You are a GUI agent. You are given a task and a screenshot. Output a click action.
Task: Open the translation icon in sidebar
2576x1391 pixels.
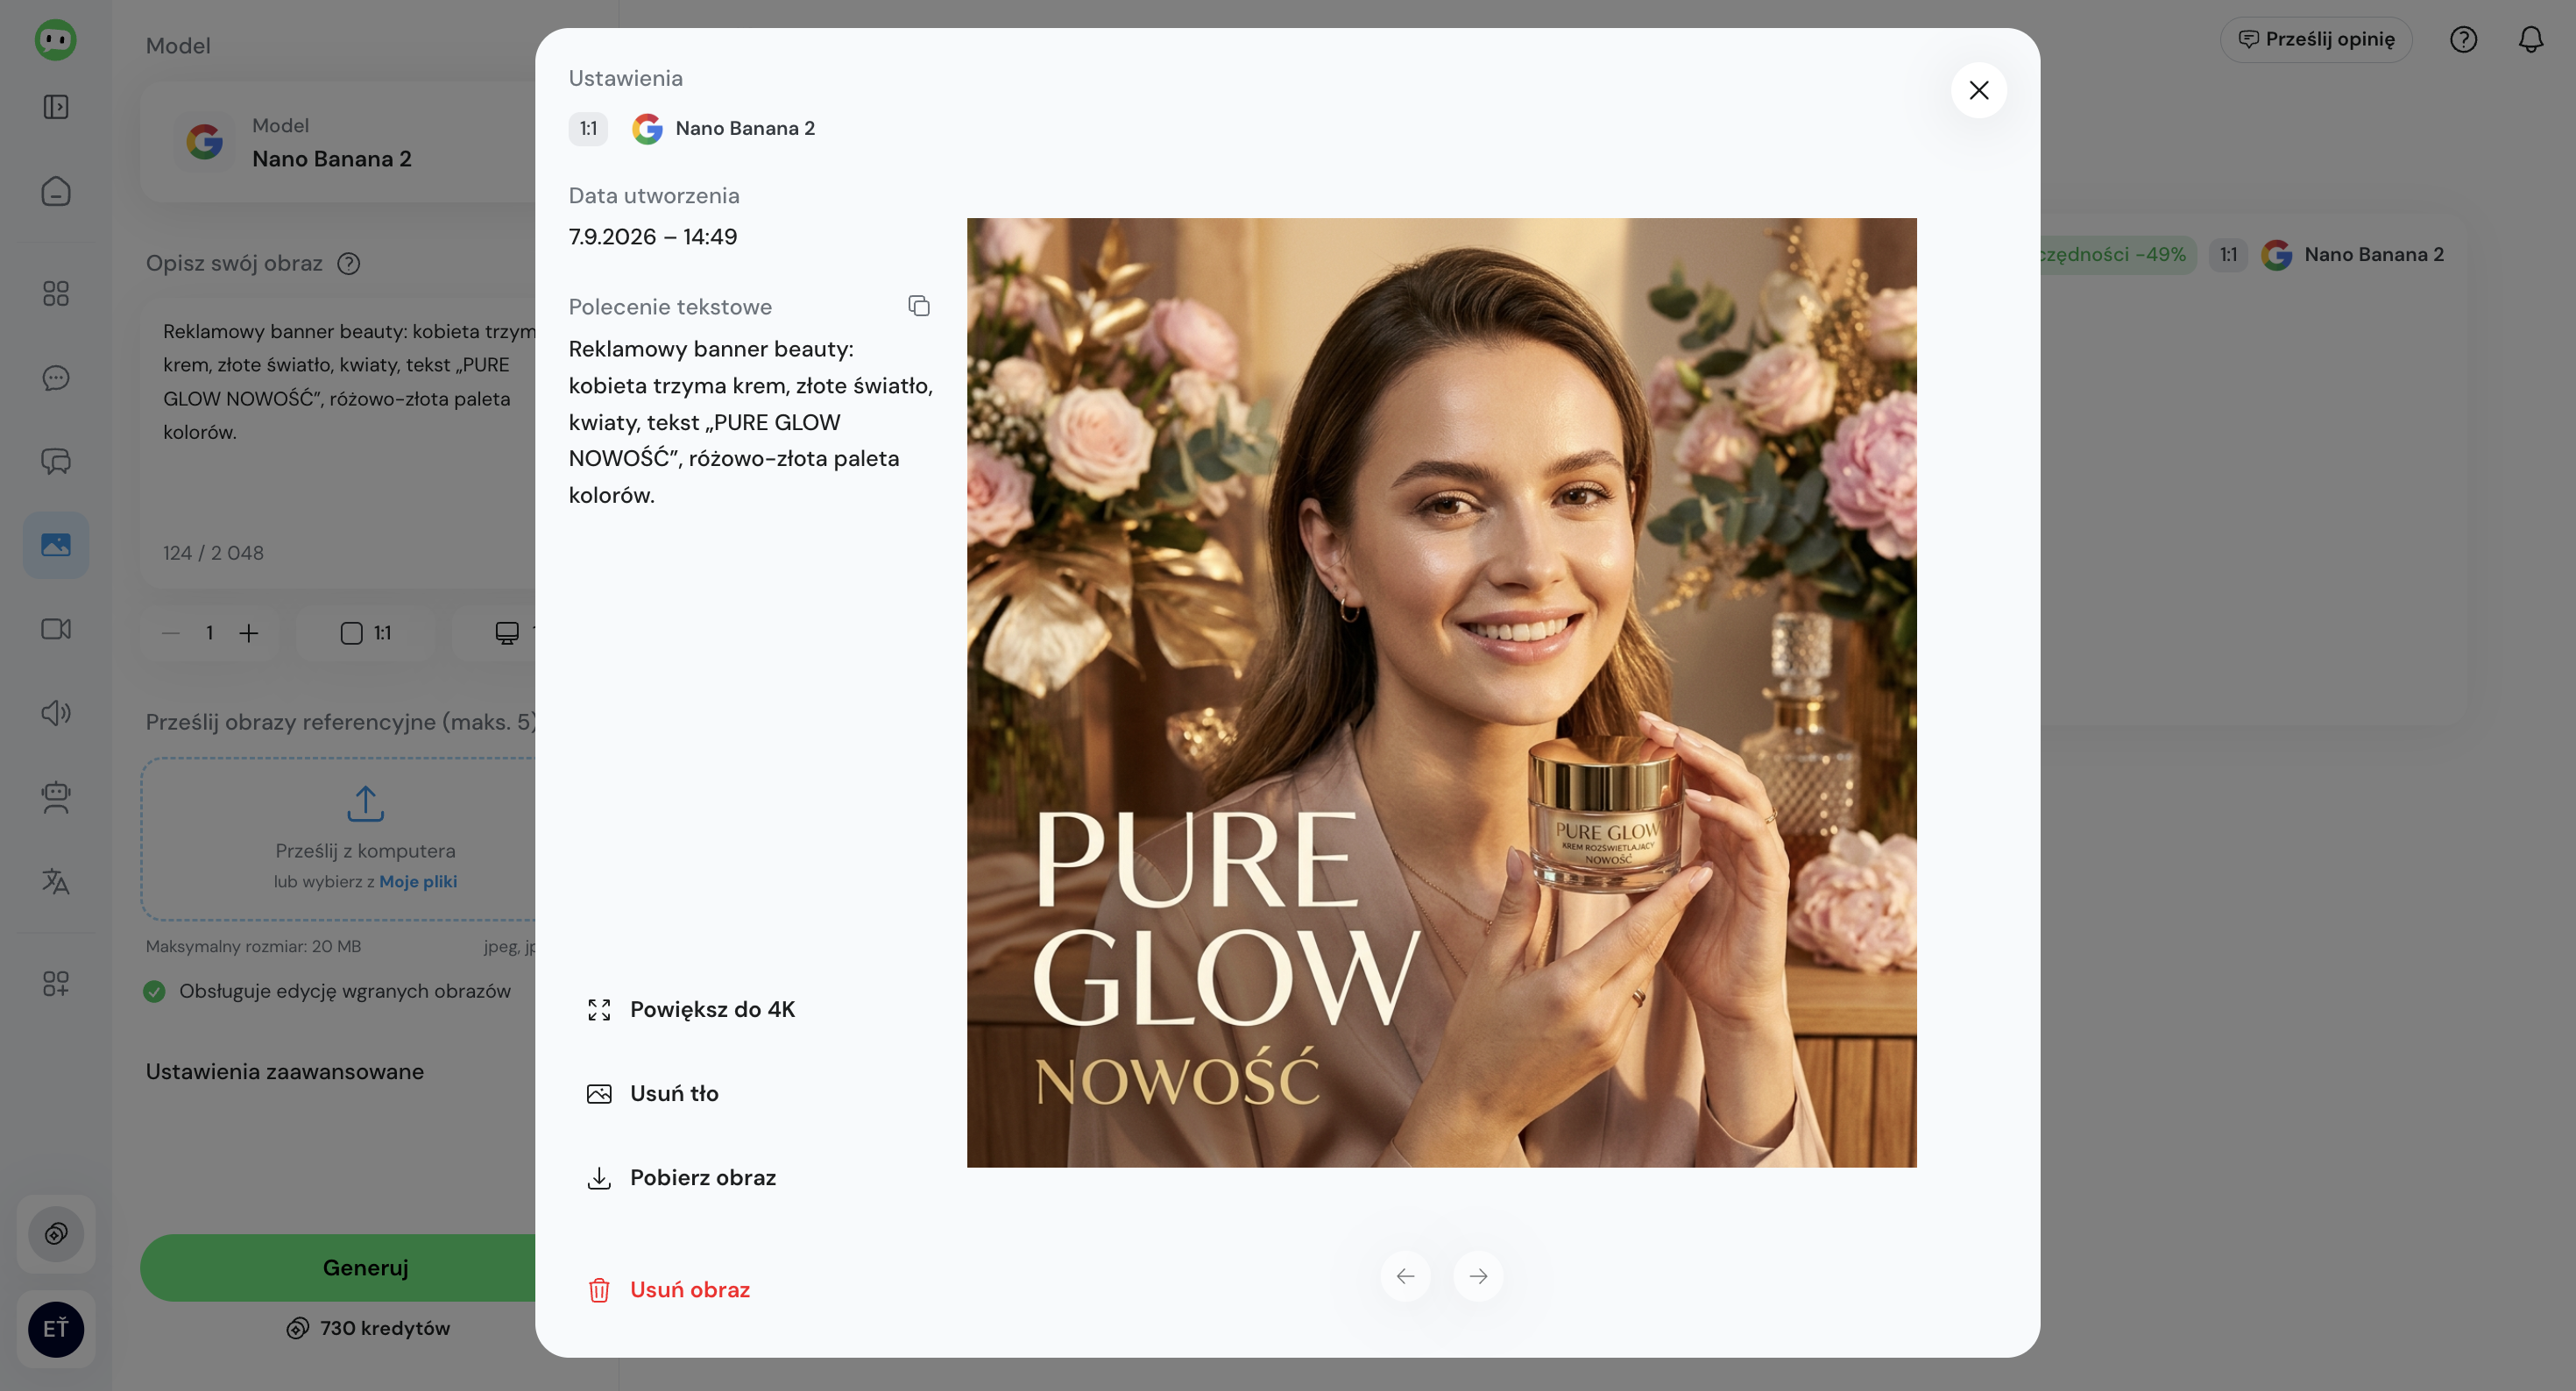pos(56,881)
